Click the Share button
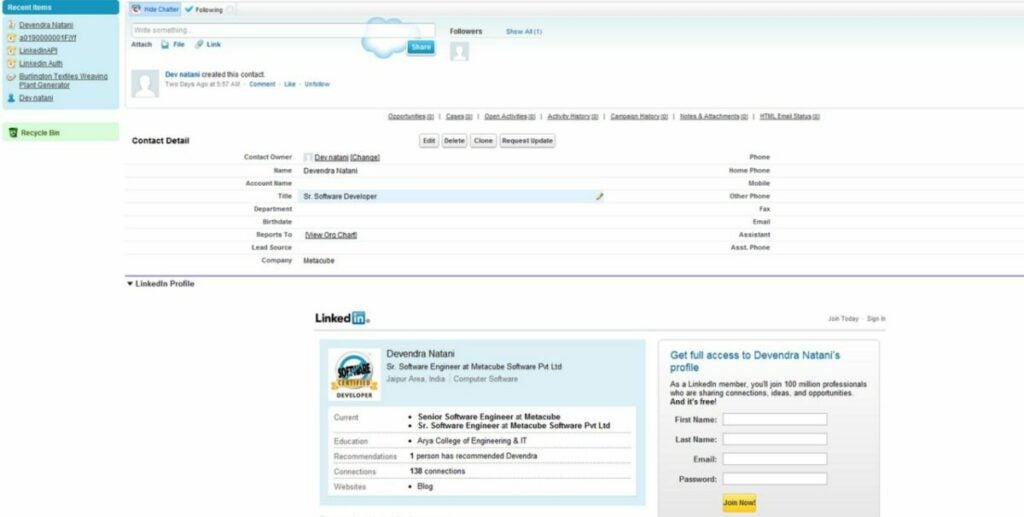1024x517 pixels. (x=421, y=47)
